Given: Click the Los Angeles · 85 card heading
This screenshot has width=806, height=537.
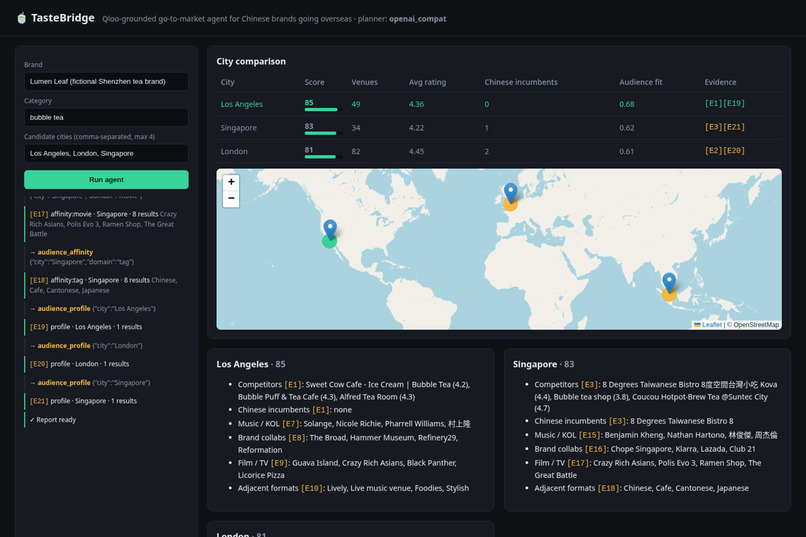Looking at the screenshot, I should (x=251, y=364).
